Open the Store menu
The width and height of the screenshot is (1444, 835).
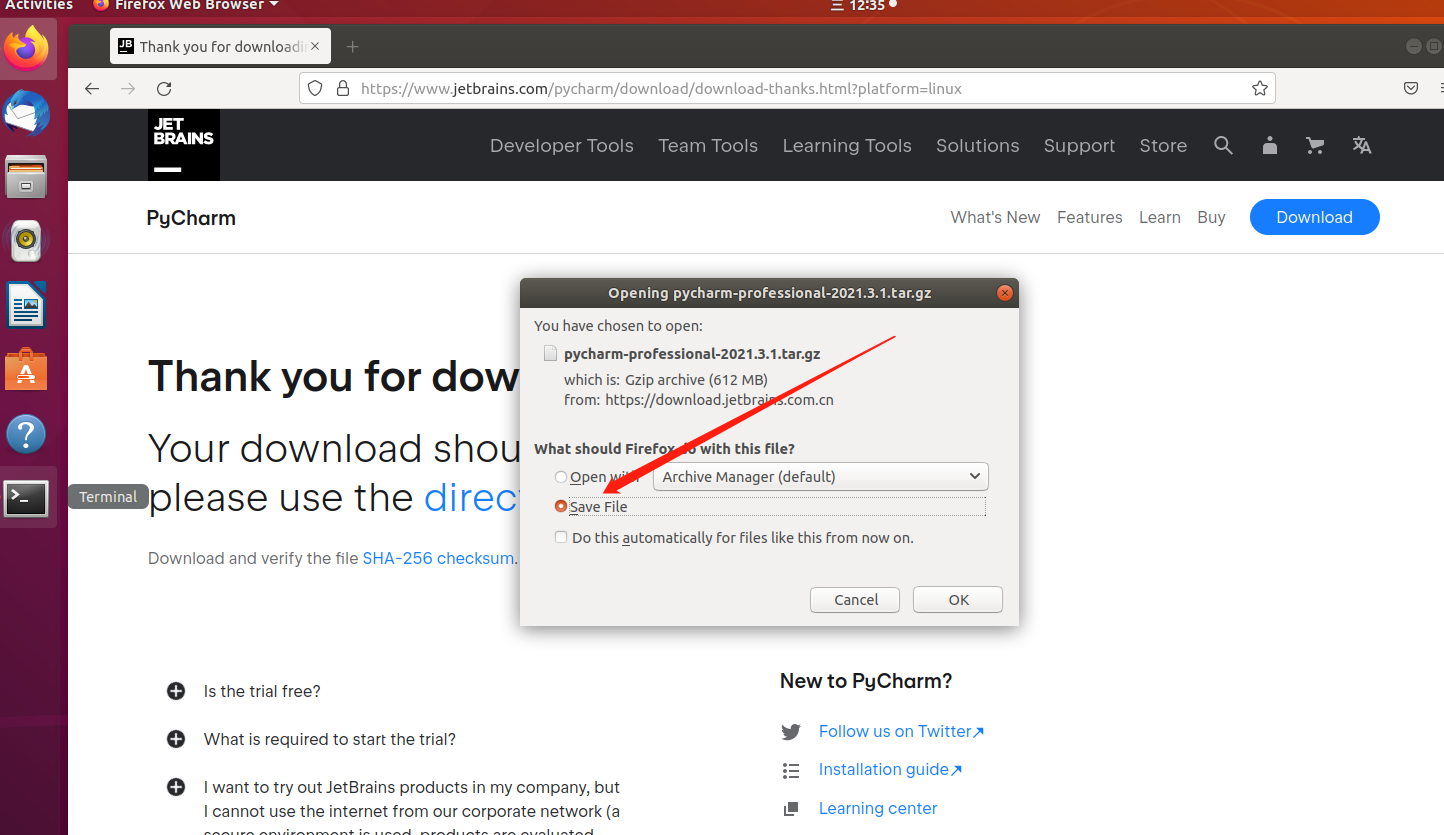coord(1163,145)
